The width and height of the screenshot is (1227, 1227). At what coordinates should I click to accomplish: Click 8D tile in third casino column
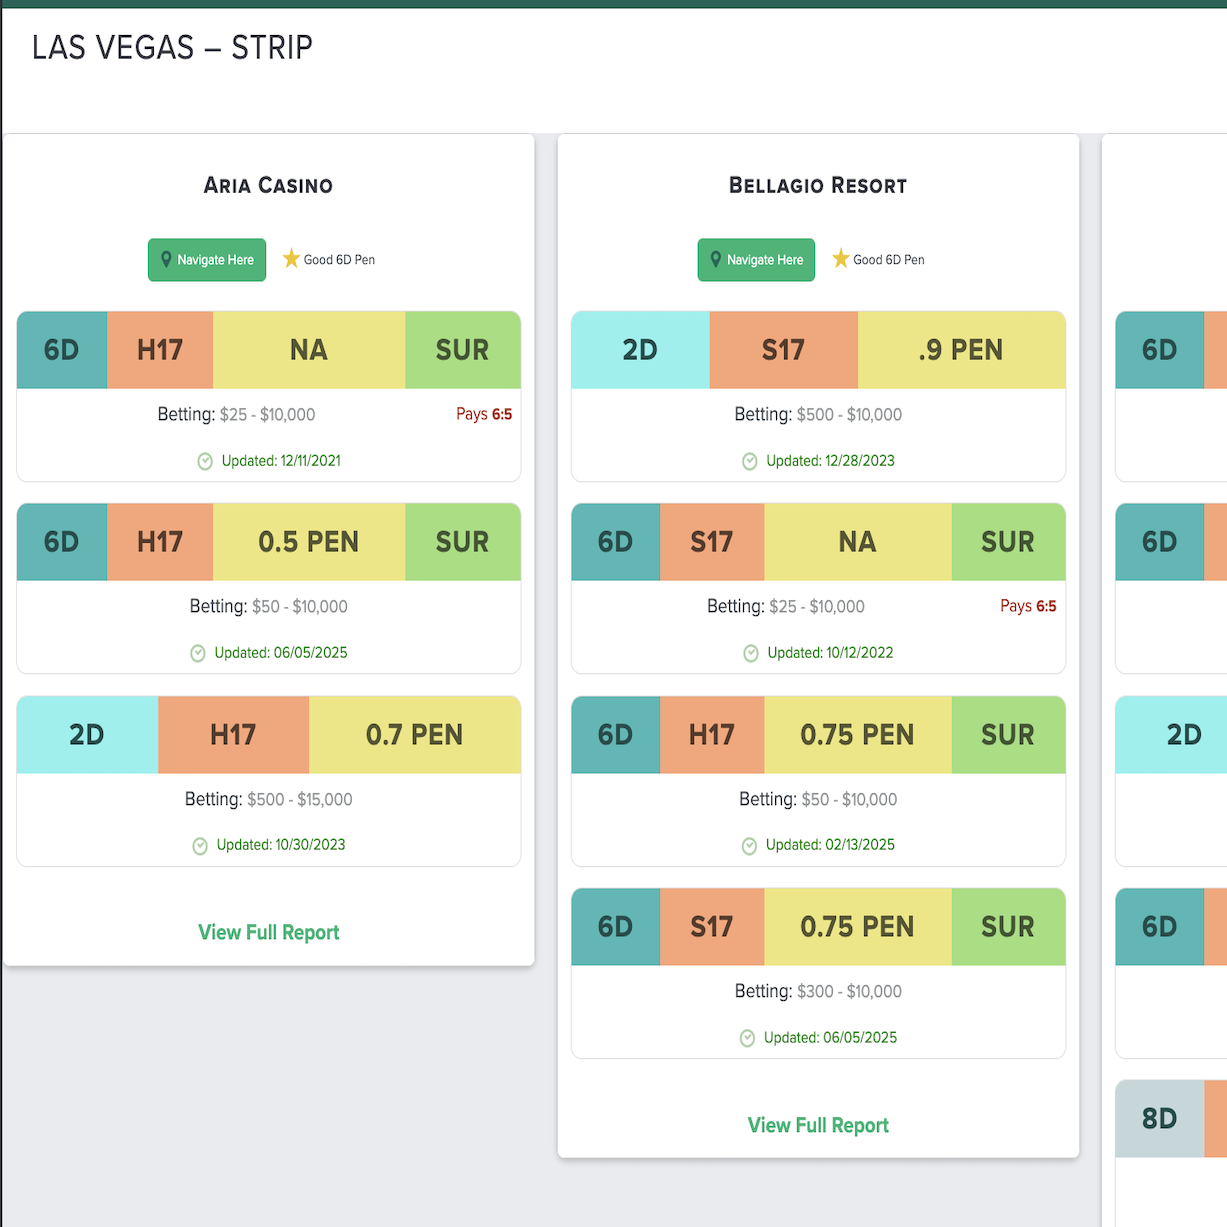click(x=1160, y=1119)
